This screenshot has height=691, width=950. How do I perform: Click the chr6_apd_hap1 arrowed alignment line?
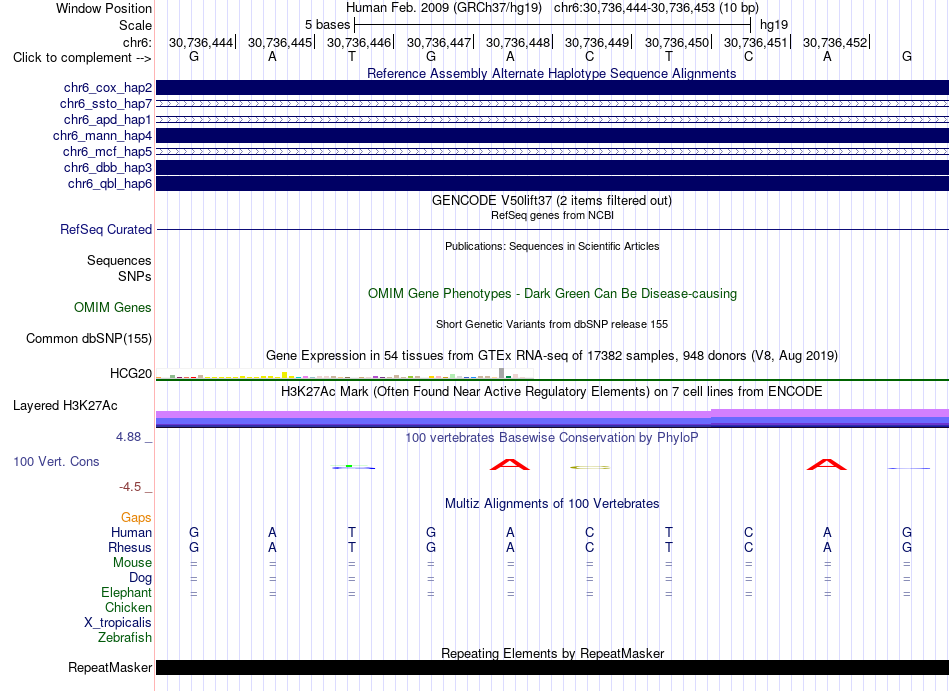click(x=552, y=119)
